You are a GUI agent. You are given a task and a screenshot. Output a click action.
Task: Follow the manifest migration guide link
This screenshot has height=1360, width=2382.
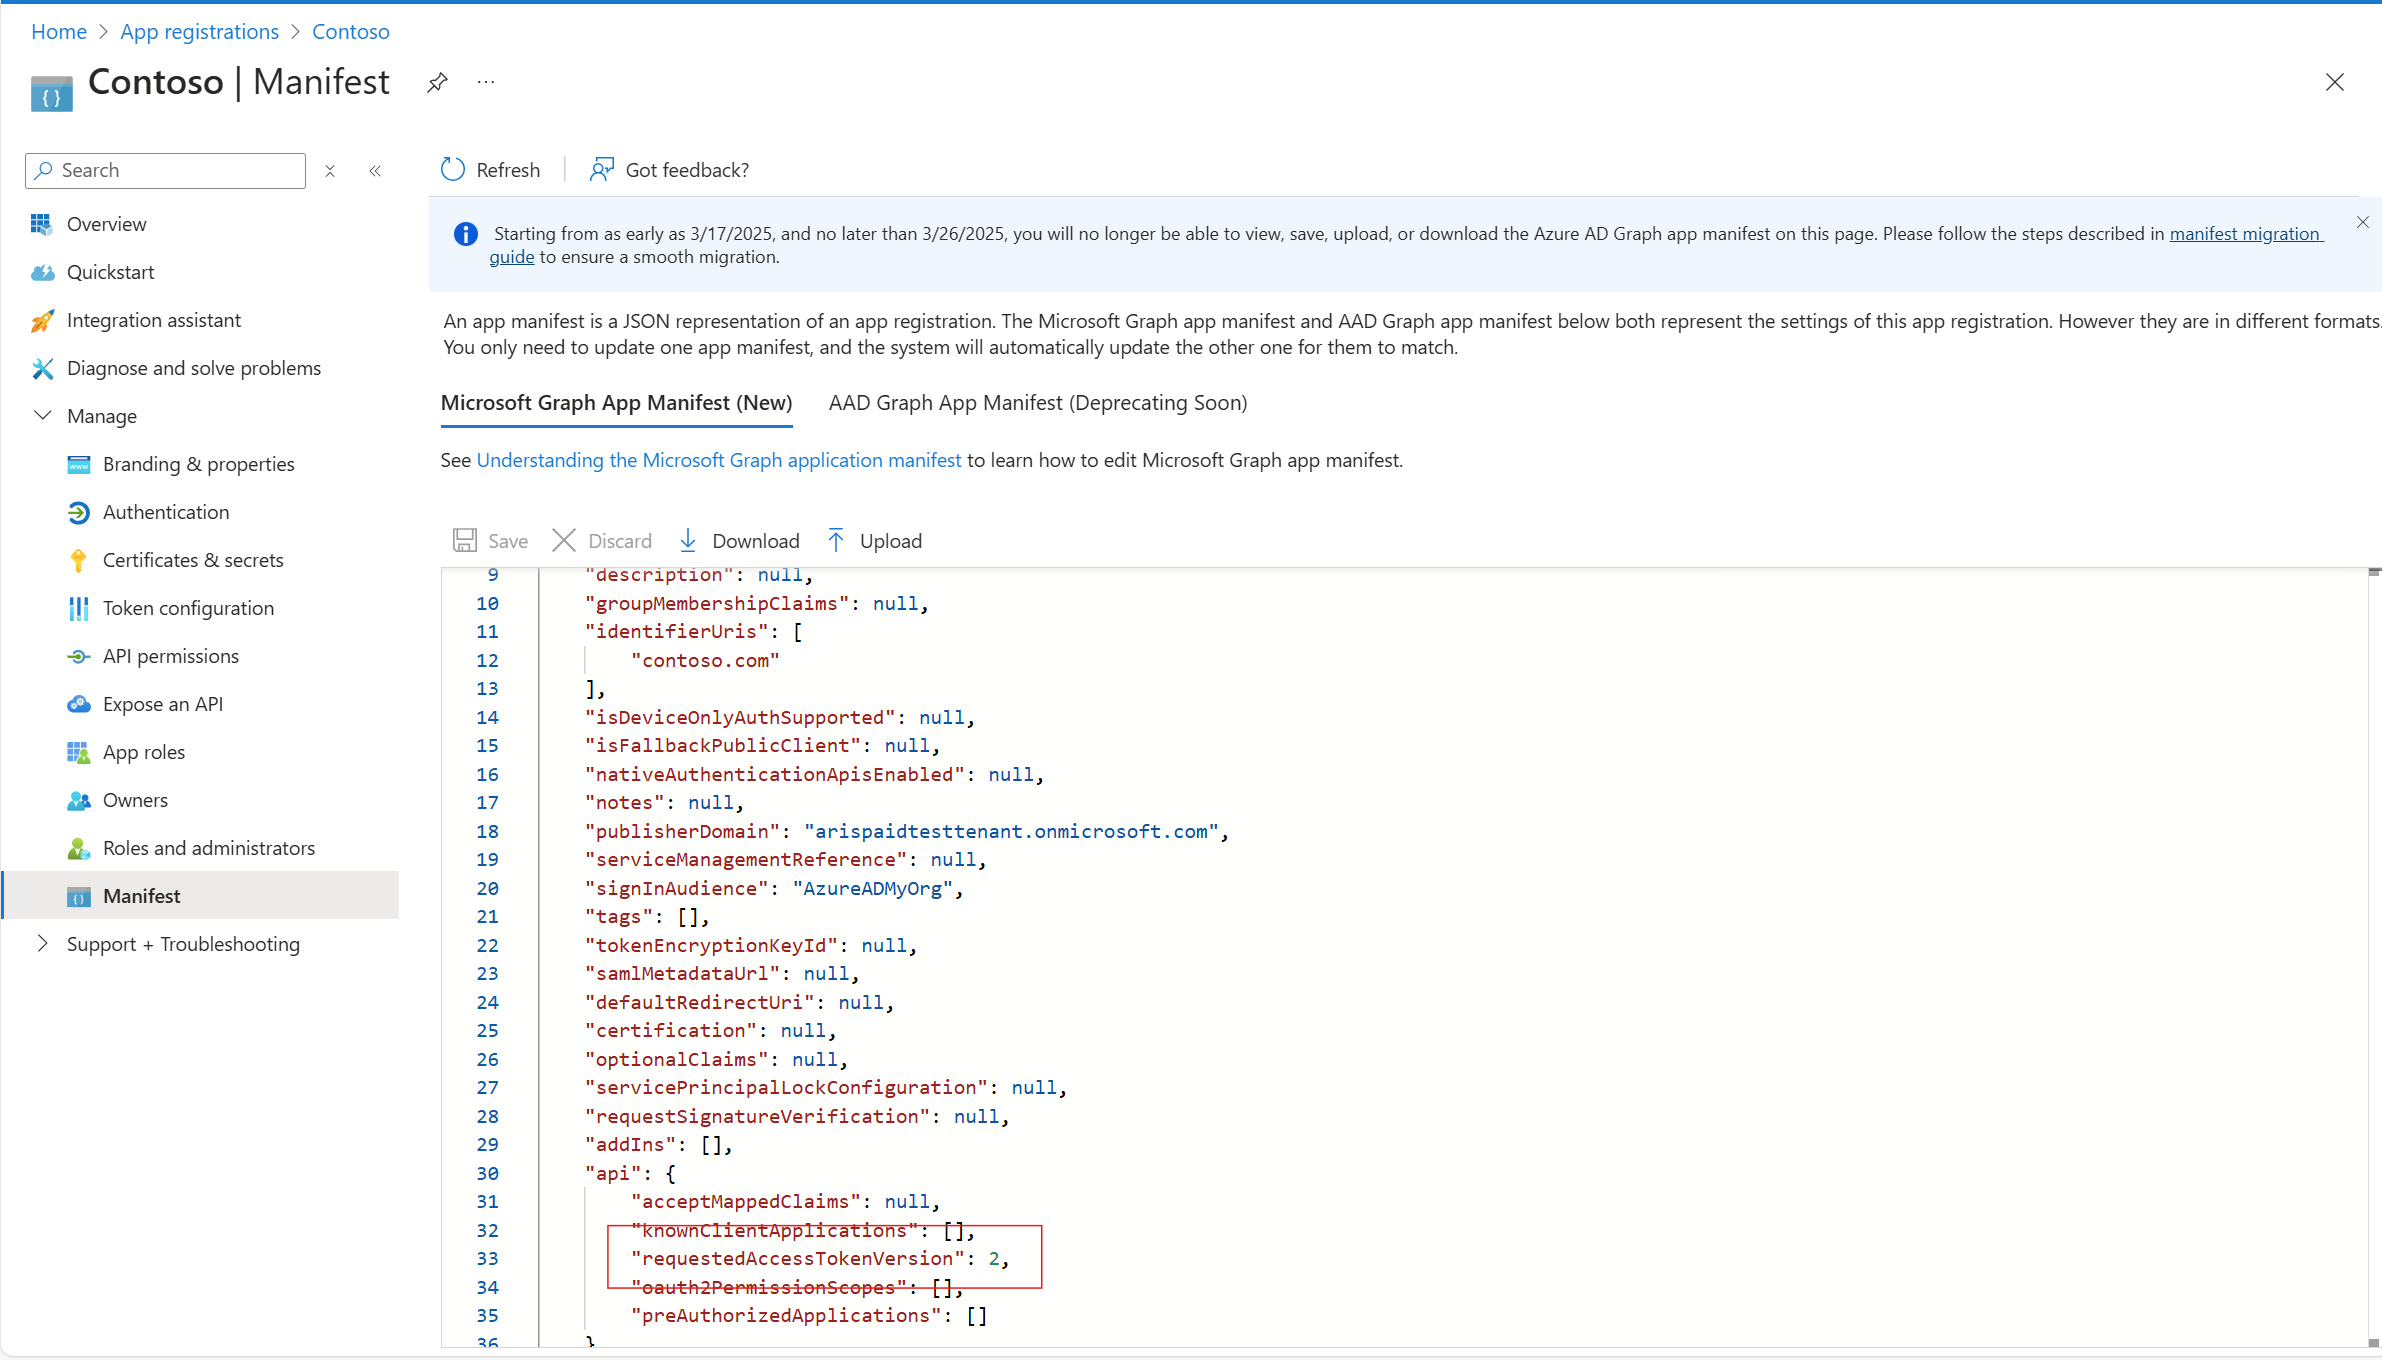tap(2243, 233)
